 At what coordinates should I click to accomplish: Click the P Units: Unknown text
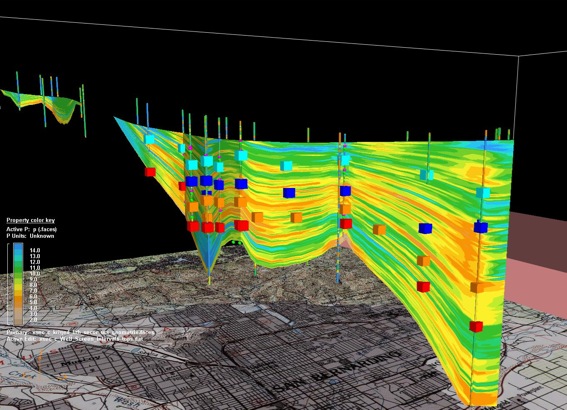point(30,236)
